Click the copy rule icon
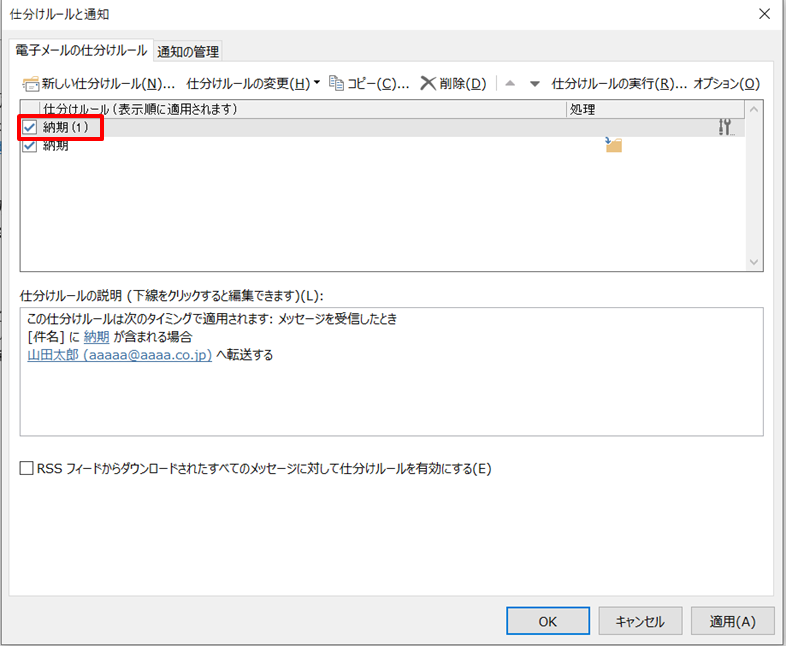786x646 pixels. [336, 83]
